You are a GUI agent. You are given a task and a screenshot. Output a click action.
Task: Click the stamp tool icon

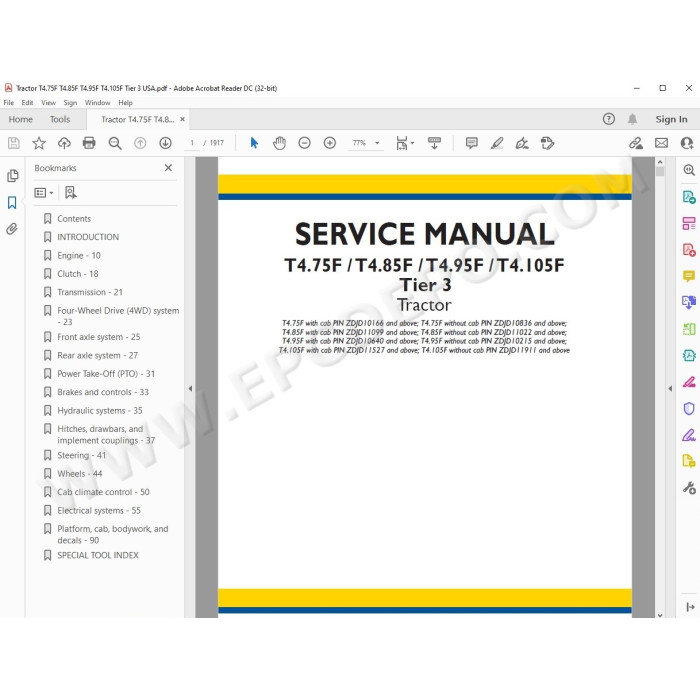547,143
